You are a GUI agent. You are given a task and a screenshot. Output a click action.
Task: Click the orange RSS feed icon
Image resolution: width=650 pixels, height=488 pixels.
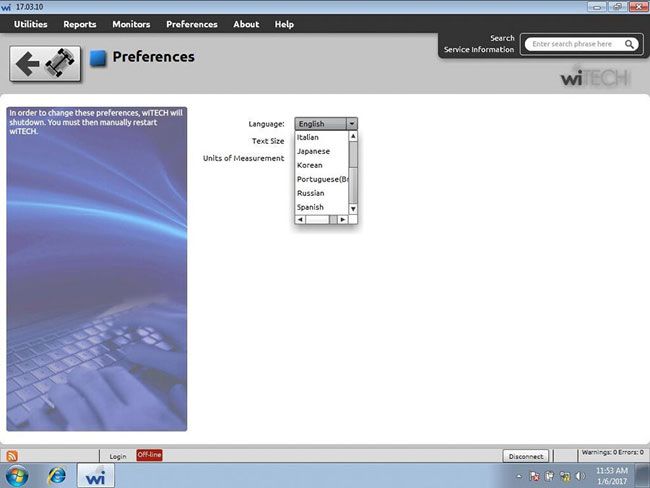(x=12, y=456)
